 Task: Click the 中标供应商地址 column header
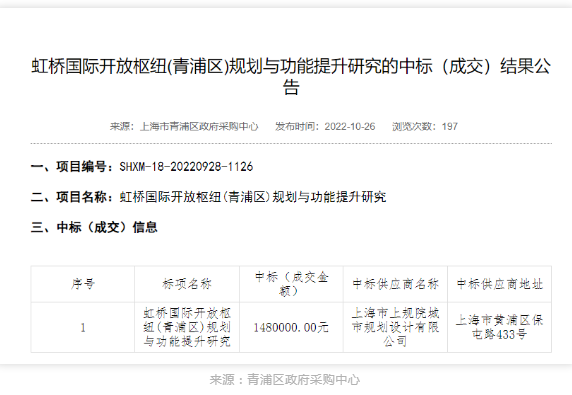(499, 284)
